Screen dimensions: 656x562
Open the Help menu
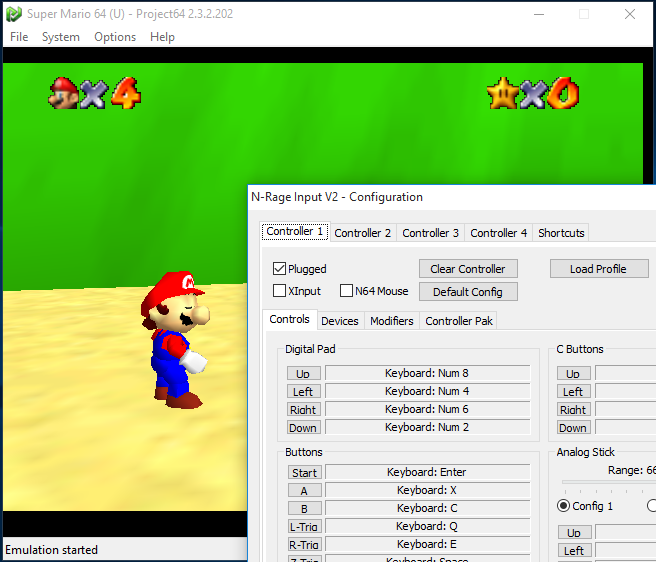162,37
